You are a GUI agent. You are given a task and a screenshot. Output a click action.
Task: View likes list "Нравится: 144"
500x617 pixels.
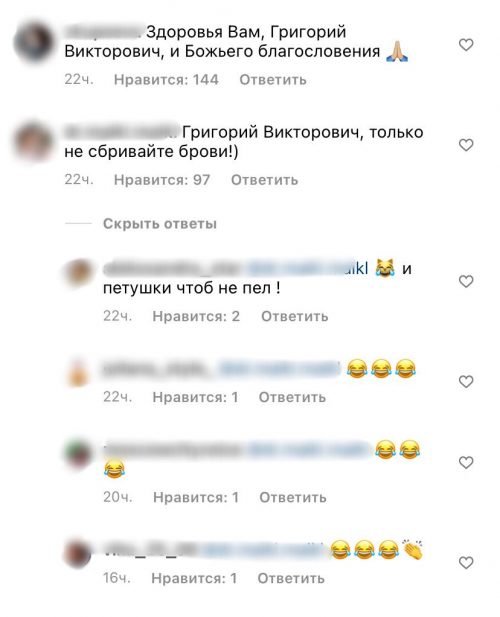166,80
